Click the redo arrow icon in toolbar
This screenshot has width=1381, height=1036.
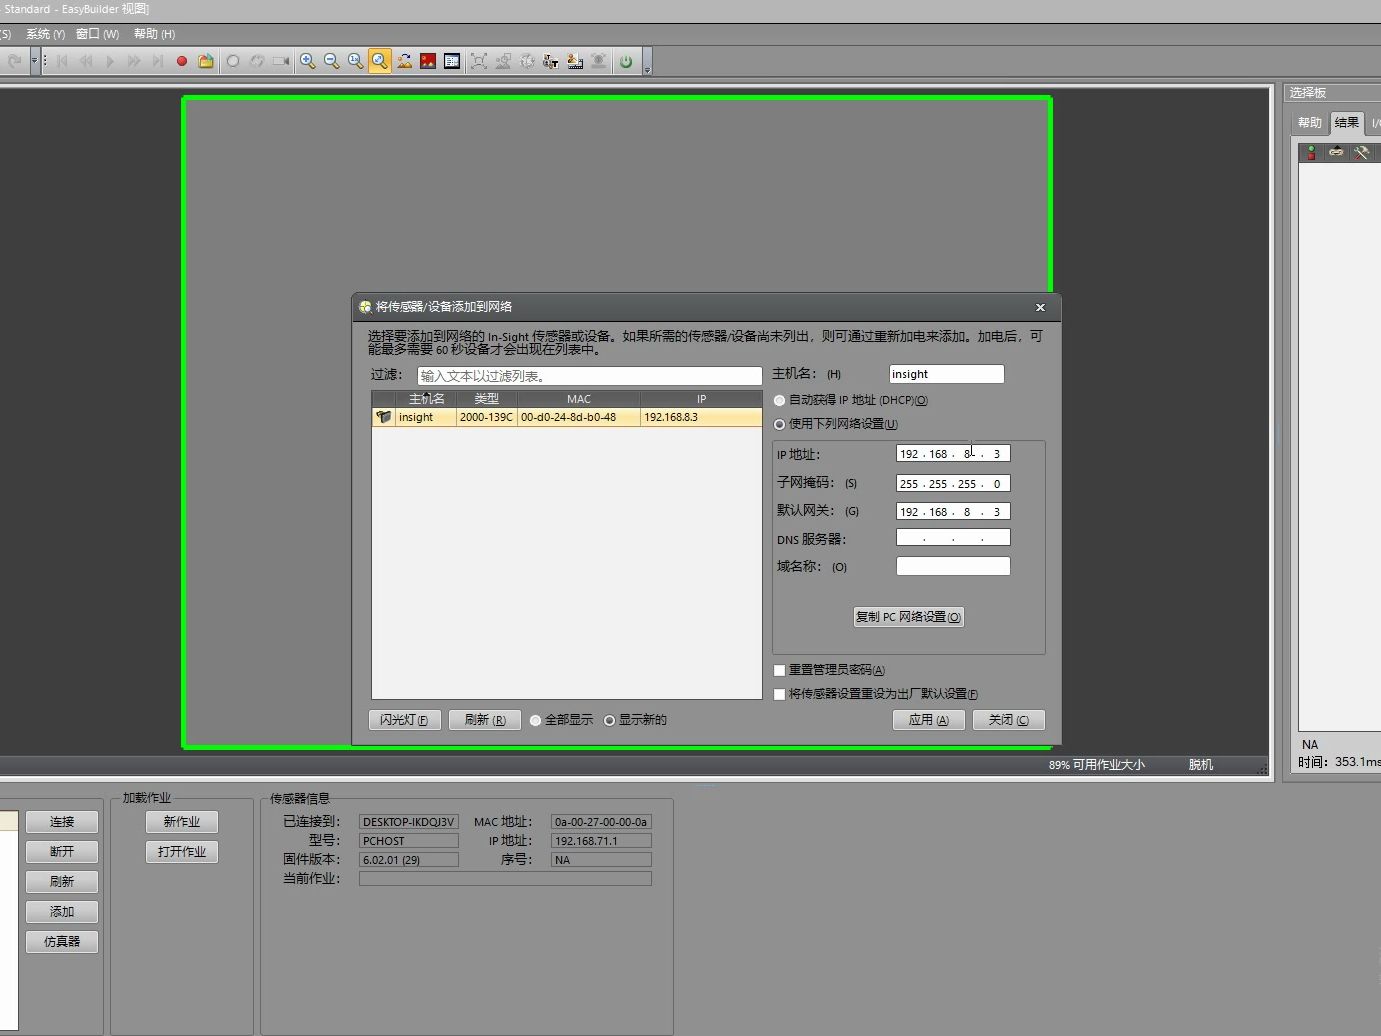coord(14,61)
